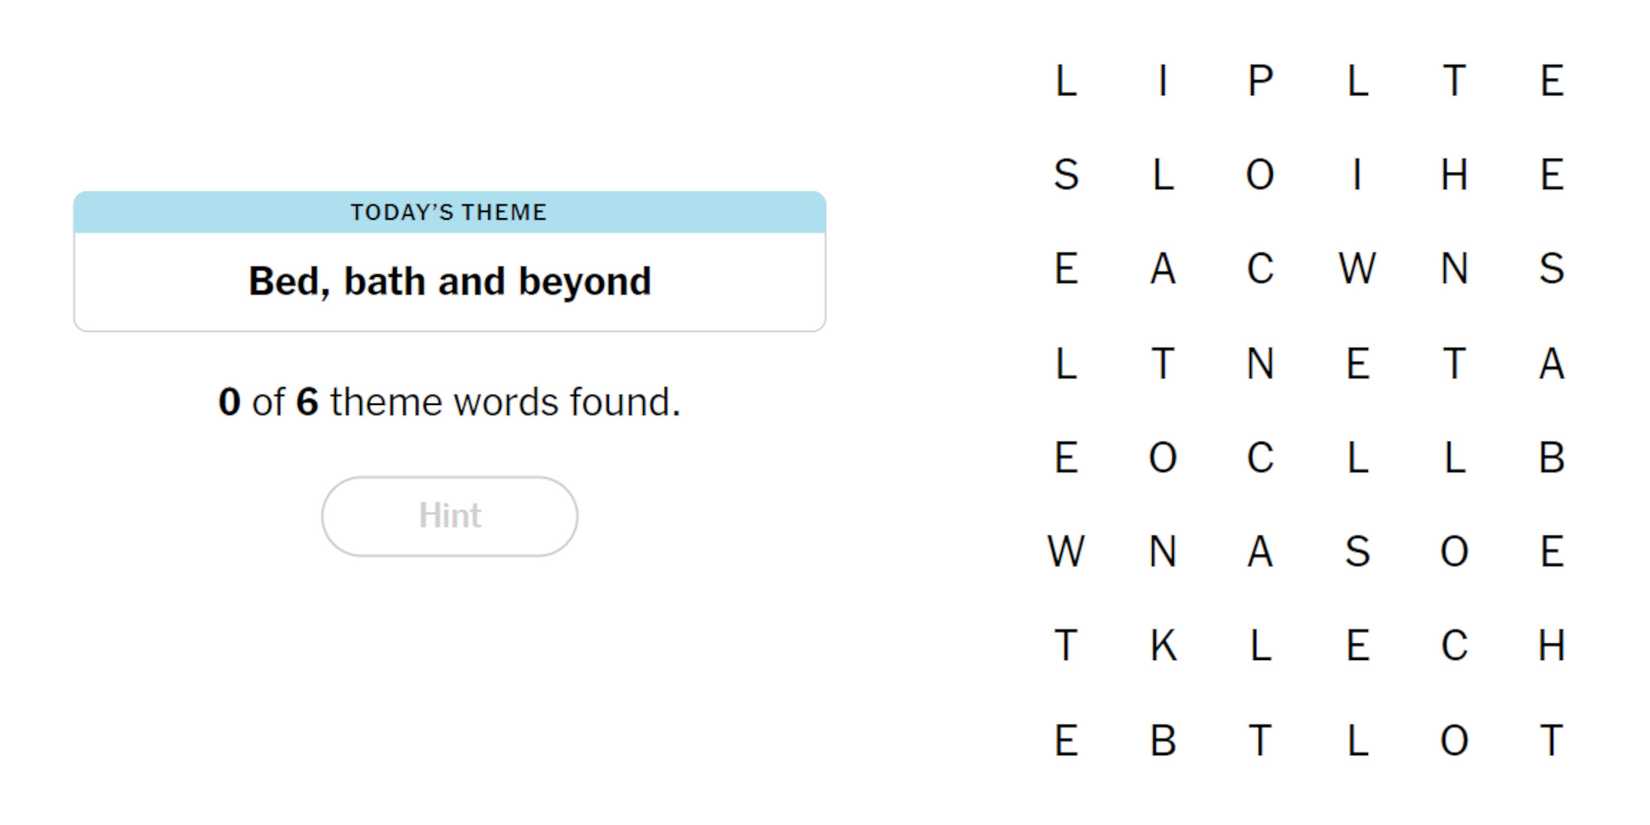Click the Hint button
This screenshot has height=825, width=1650.
(449, 516)
